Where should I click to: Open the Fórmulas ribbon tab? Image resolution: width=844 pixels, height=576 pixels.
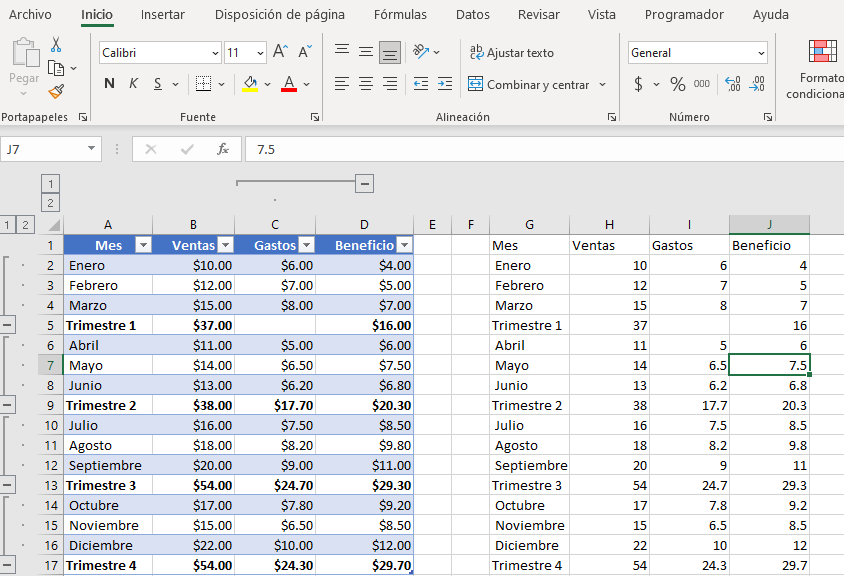coord(400,15)
